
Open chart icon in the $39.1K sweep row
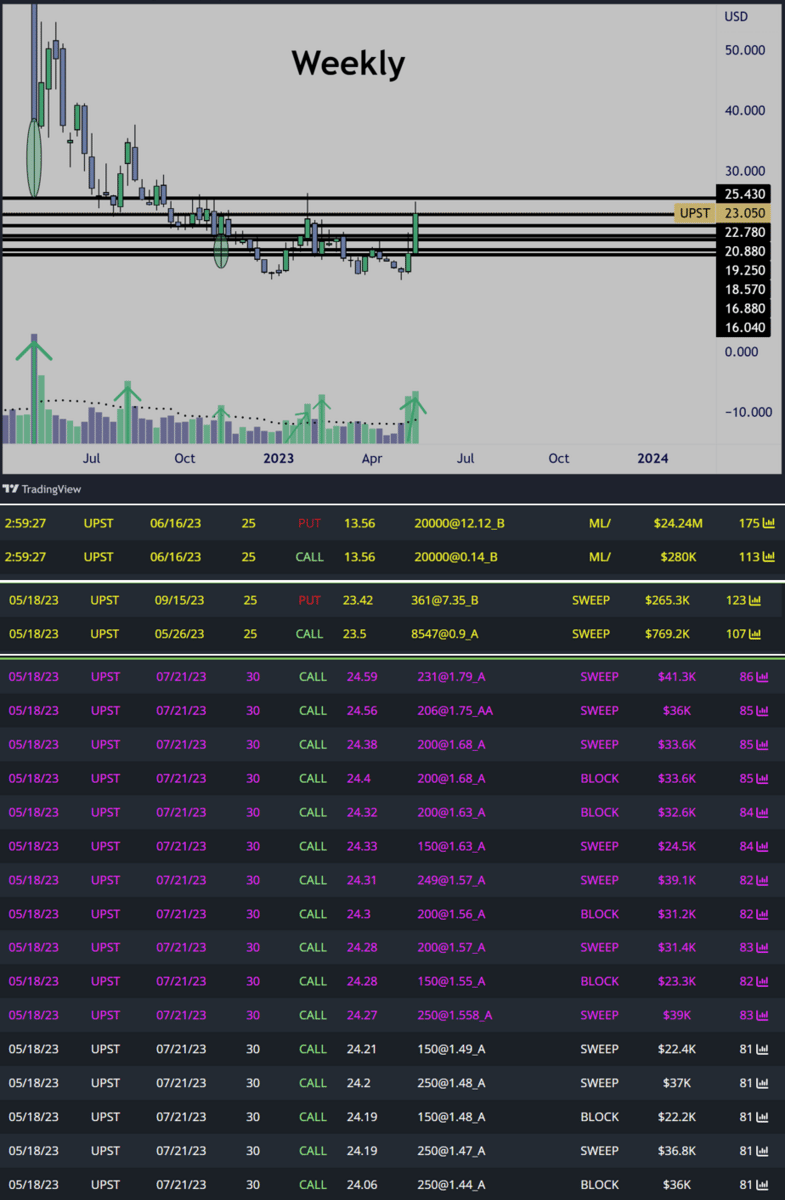(x=762, y=880)
